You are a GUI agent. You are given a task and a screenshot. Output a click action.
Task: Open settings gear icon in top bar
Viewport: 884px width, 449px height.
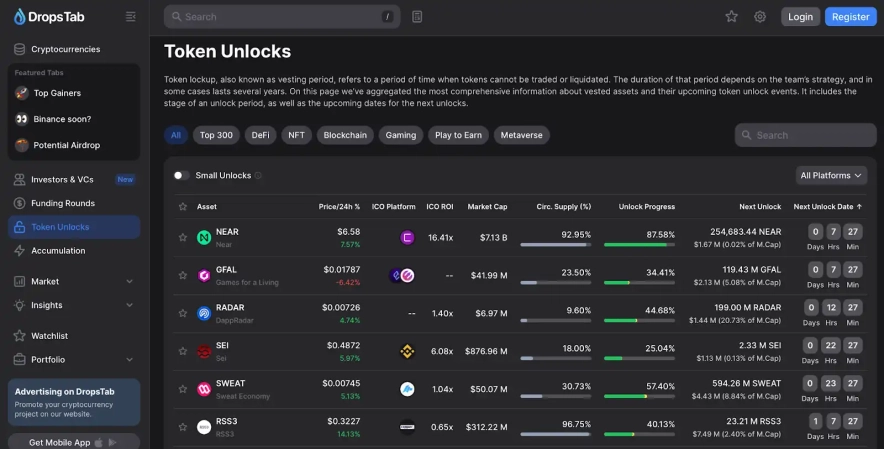760,16
